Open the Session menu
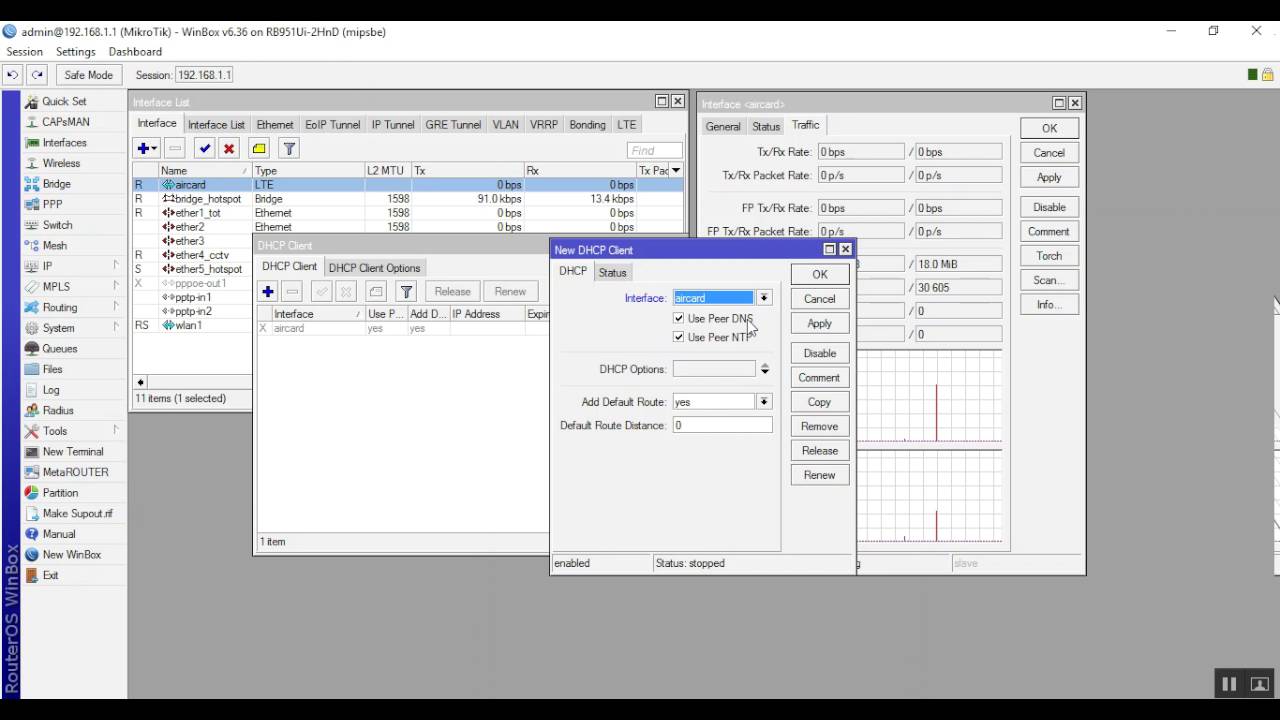 [24, 52]
